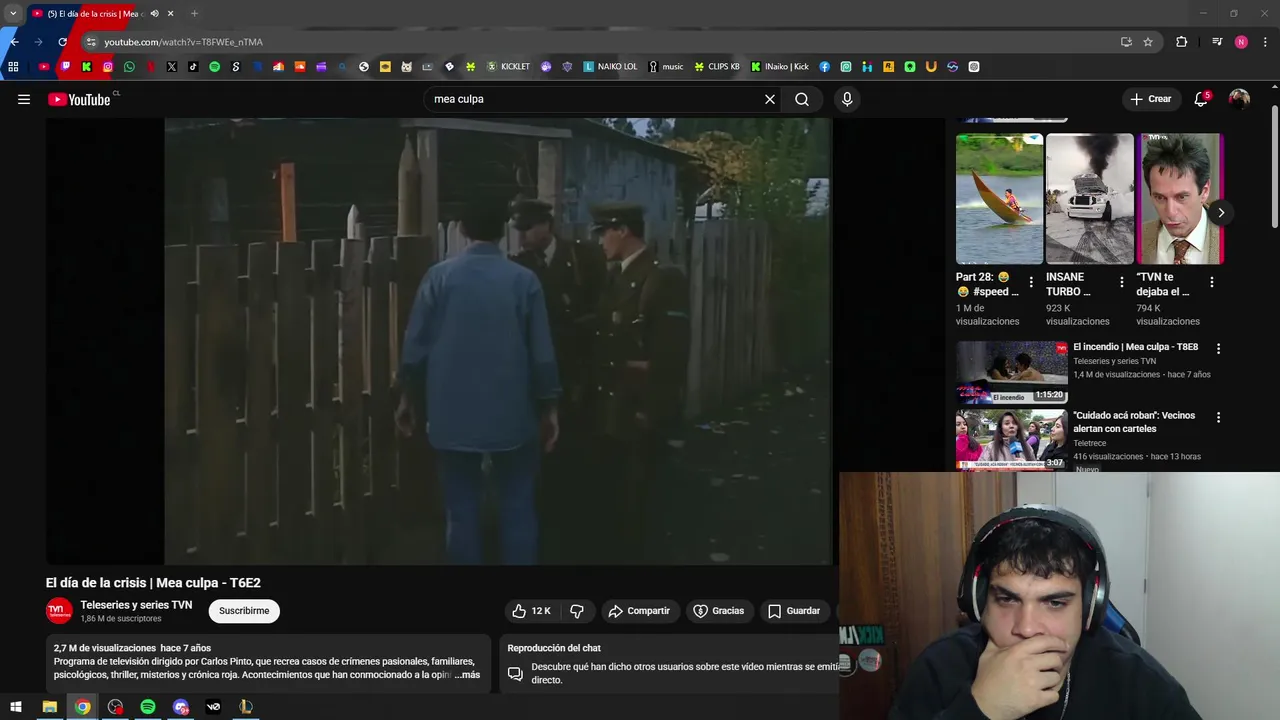This screenshot has height=720, width=1280.
Task: Open Discord from the taskbar
Action: coord(181,707)
